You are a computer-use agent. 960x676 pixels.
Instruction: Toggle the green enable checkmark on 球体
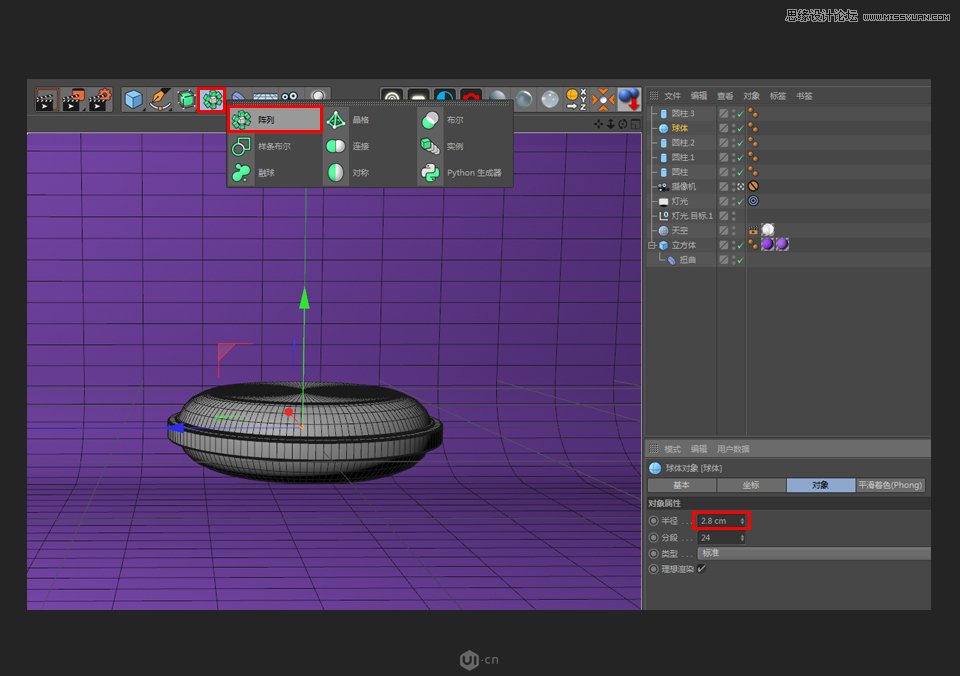740,128
